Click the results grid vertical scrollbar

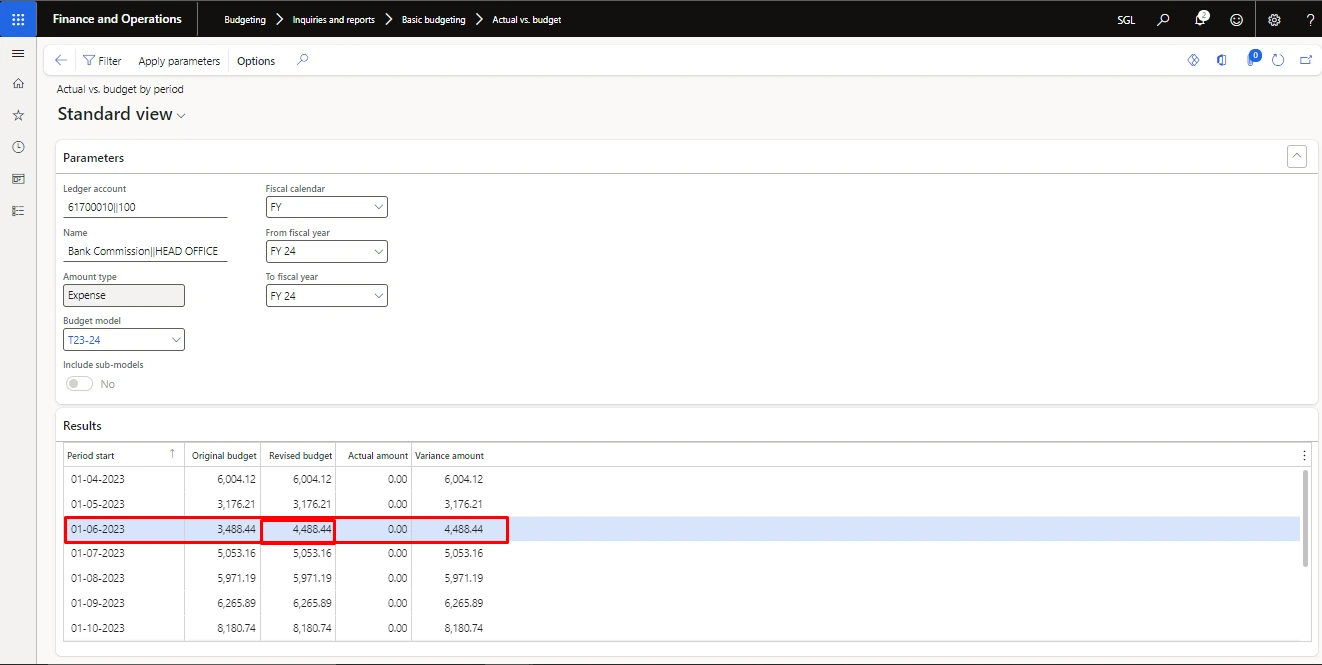click(1305, 518)
